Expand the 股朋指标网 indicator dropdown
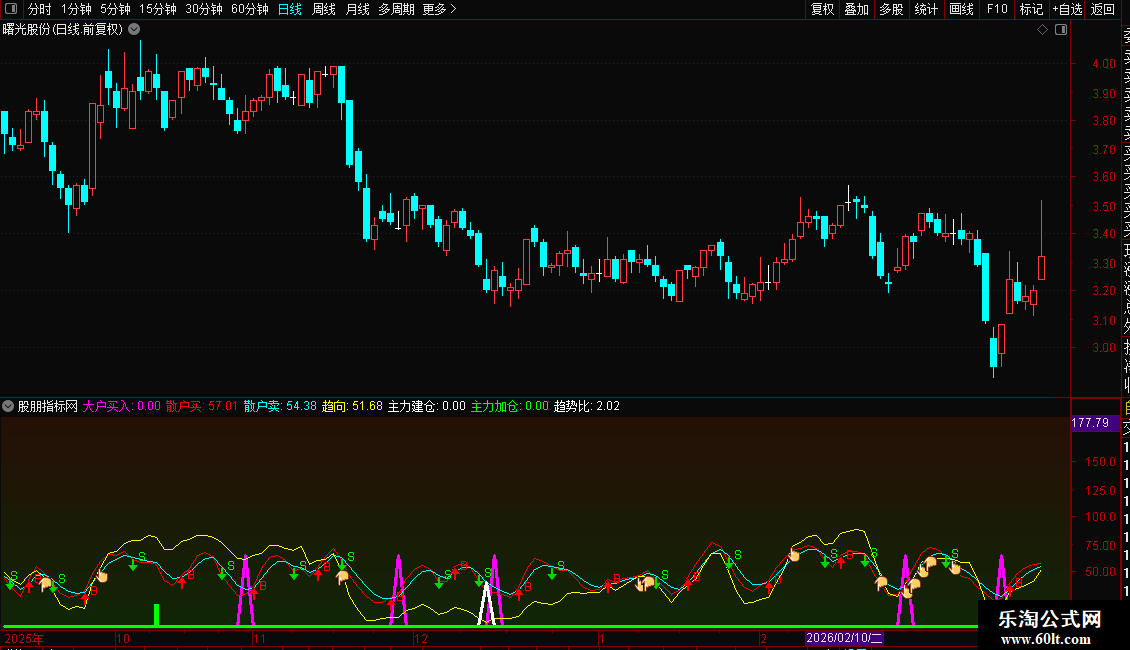 tap(8, 406)
